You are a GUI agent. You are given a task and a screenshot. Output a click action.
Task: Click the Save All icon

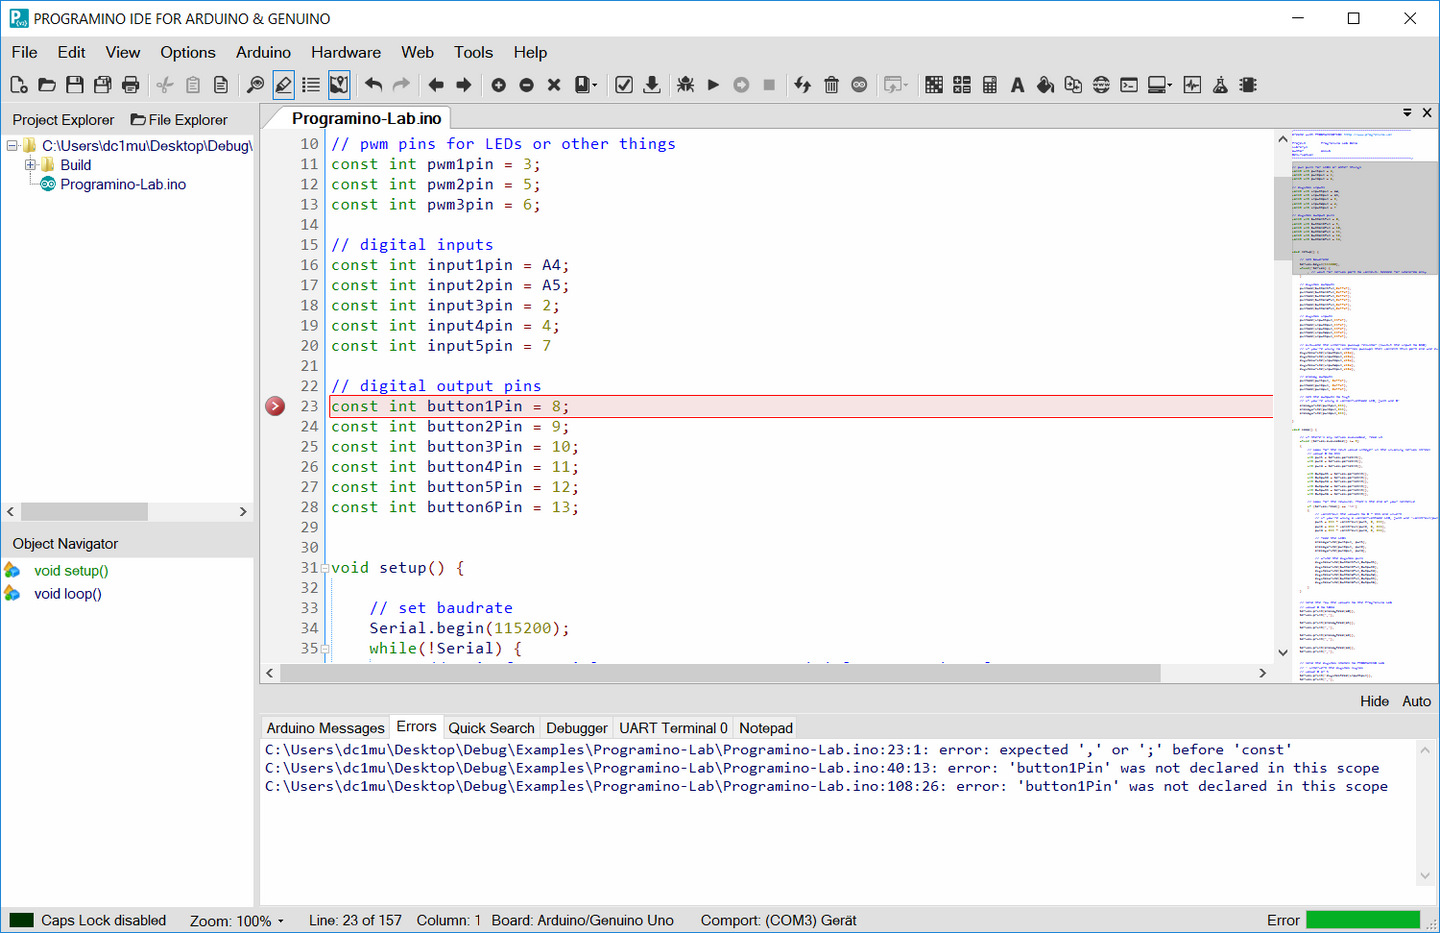[x=103, y=85]
